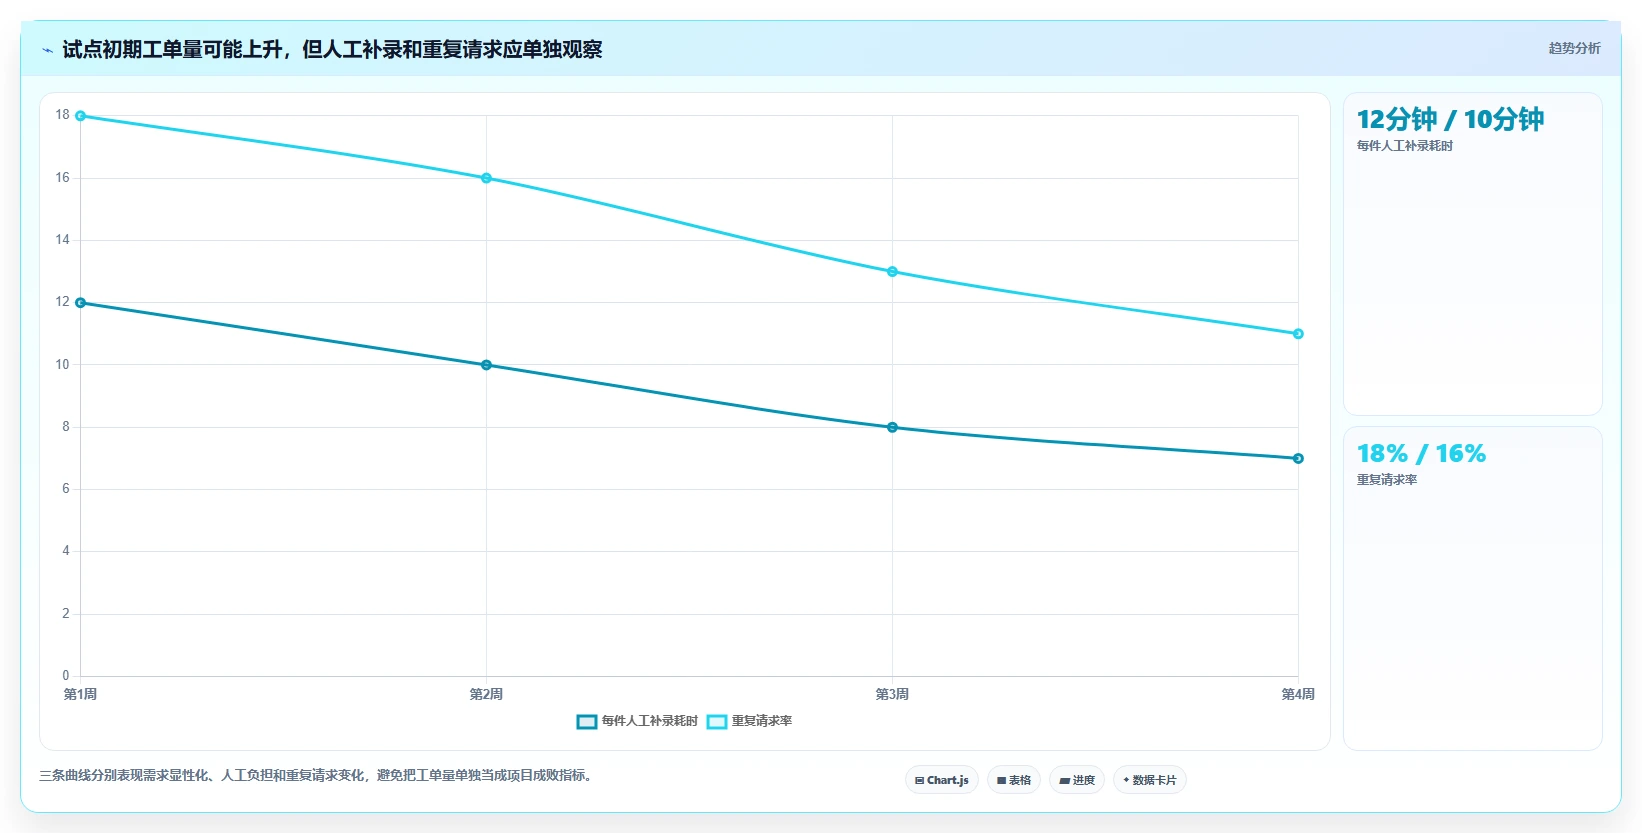This screenshot has width=1642, height=833.
Task: Click the y-axis value 10
Action: [x=63, y=365]
